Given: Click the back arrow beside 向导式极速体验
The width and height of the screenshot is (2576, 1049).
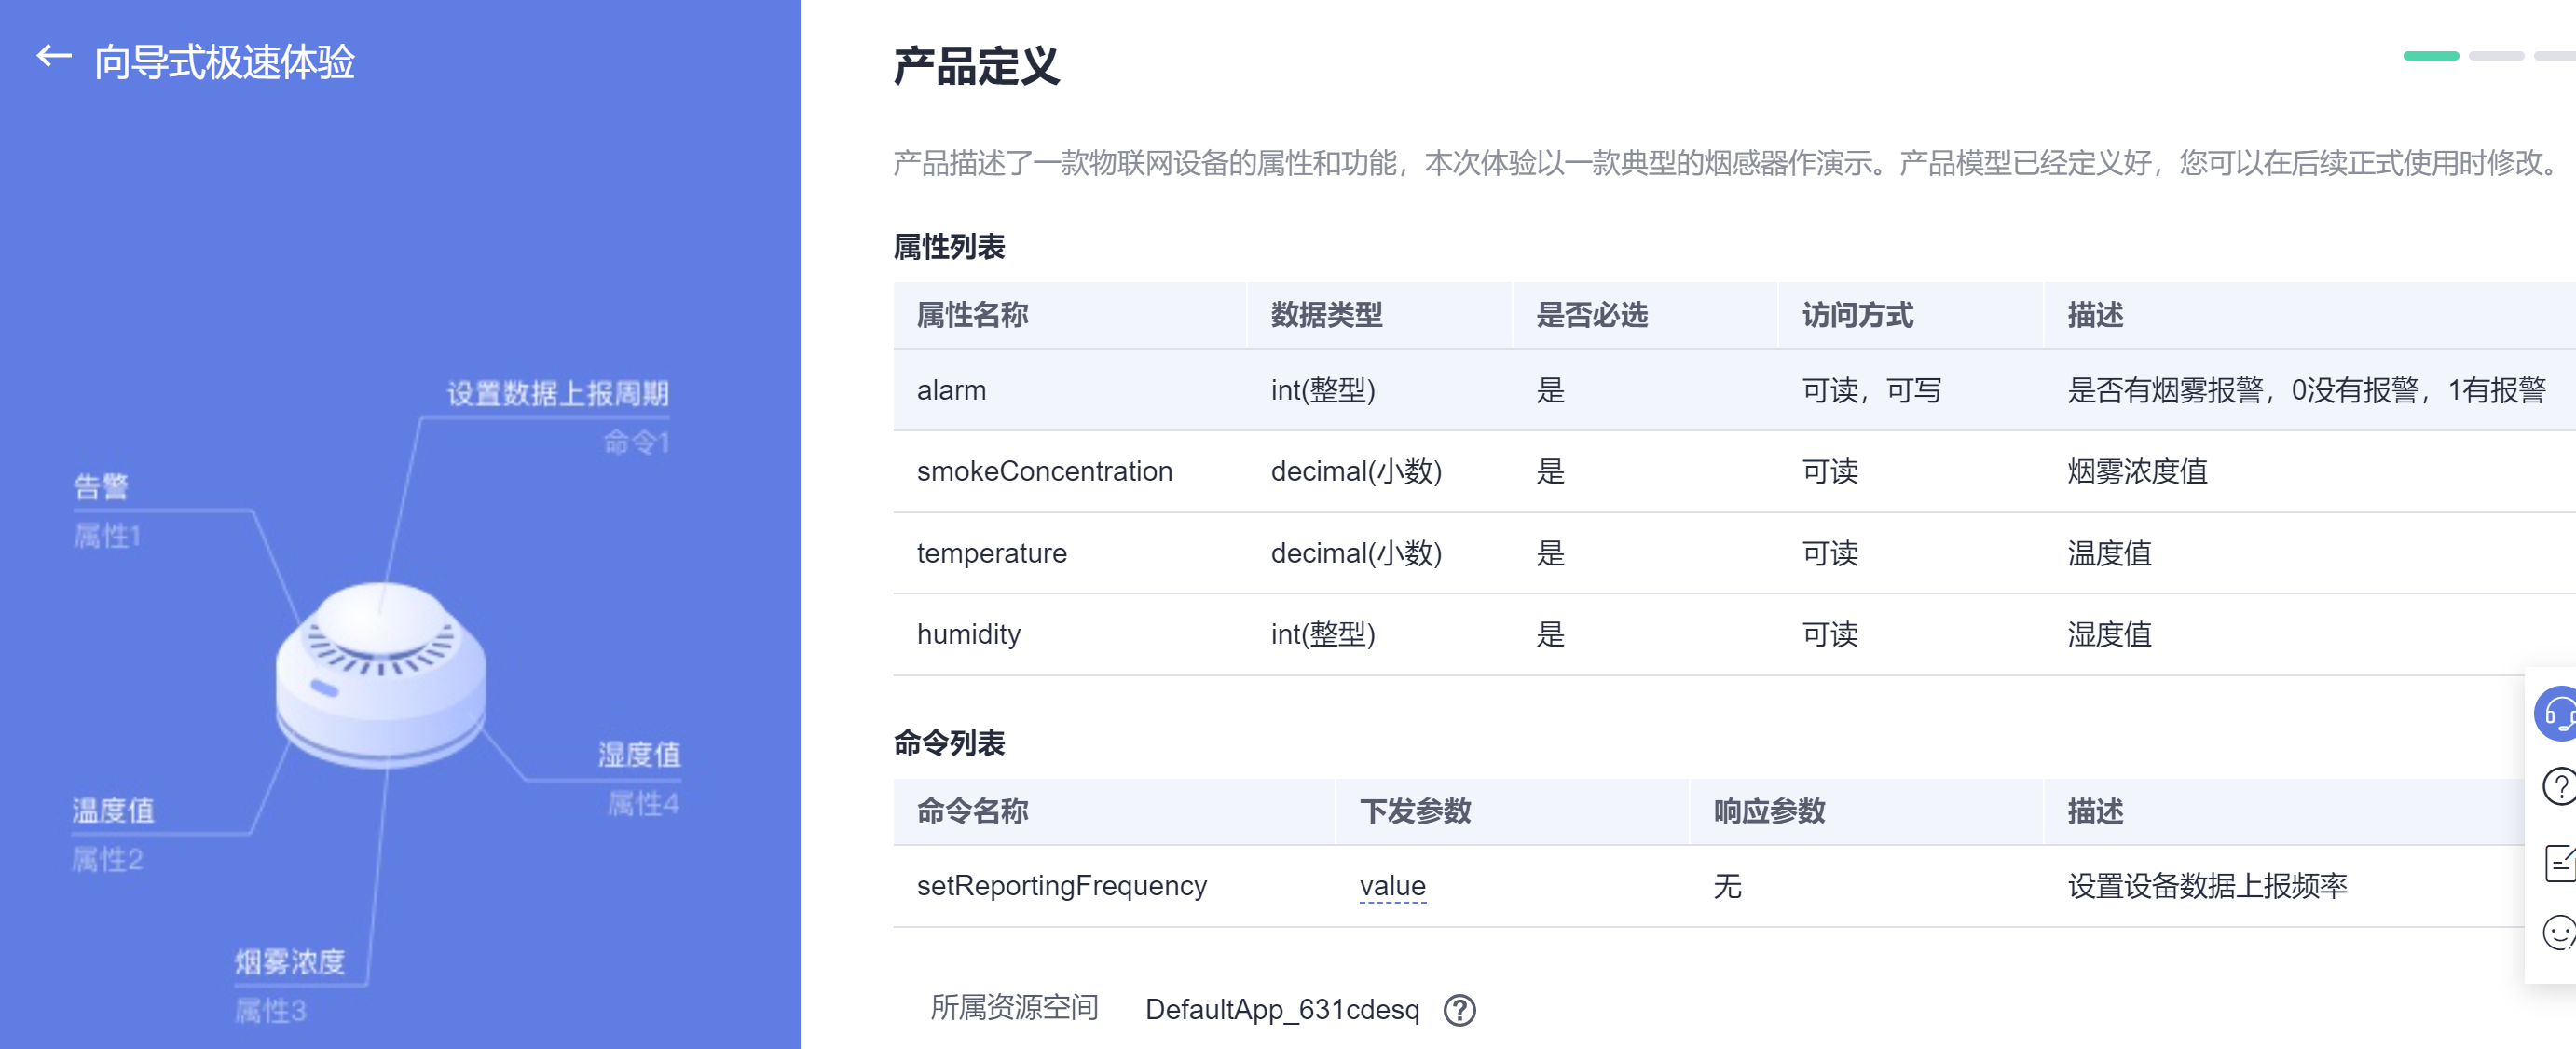Looking at the screenshot, I should click(x=54, y=57).
